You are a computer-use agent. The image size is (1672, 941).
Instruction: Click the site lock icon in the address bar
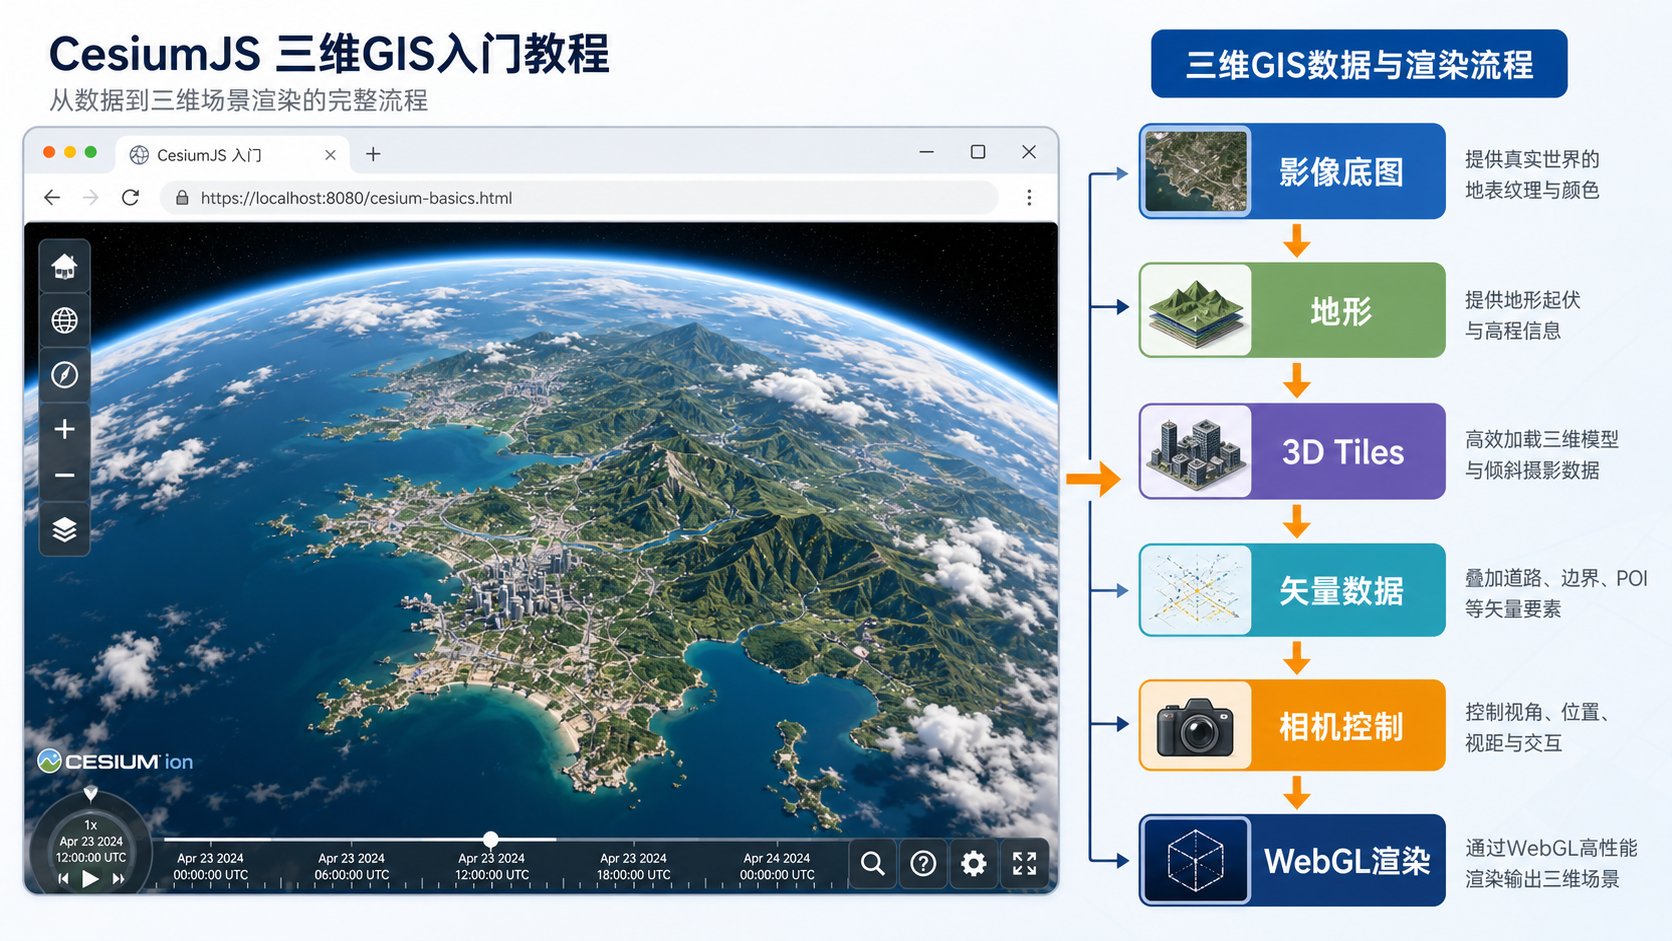(182, 198)
